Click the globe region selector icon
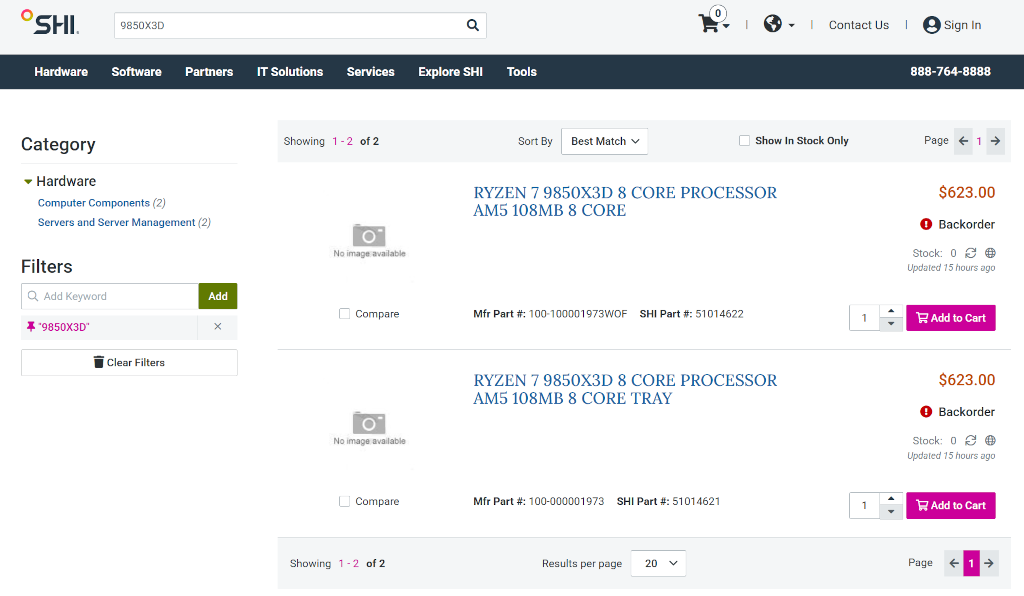This screenshot has height=596, width=1024. coord(773,24)
